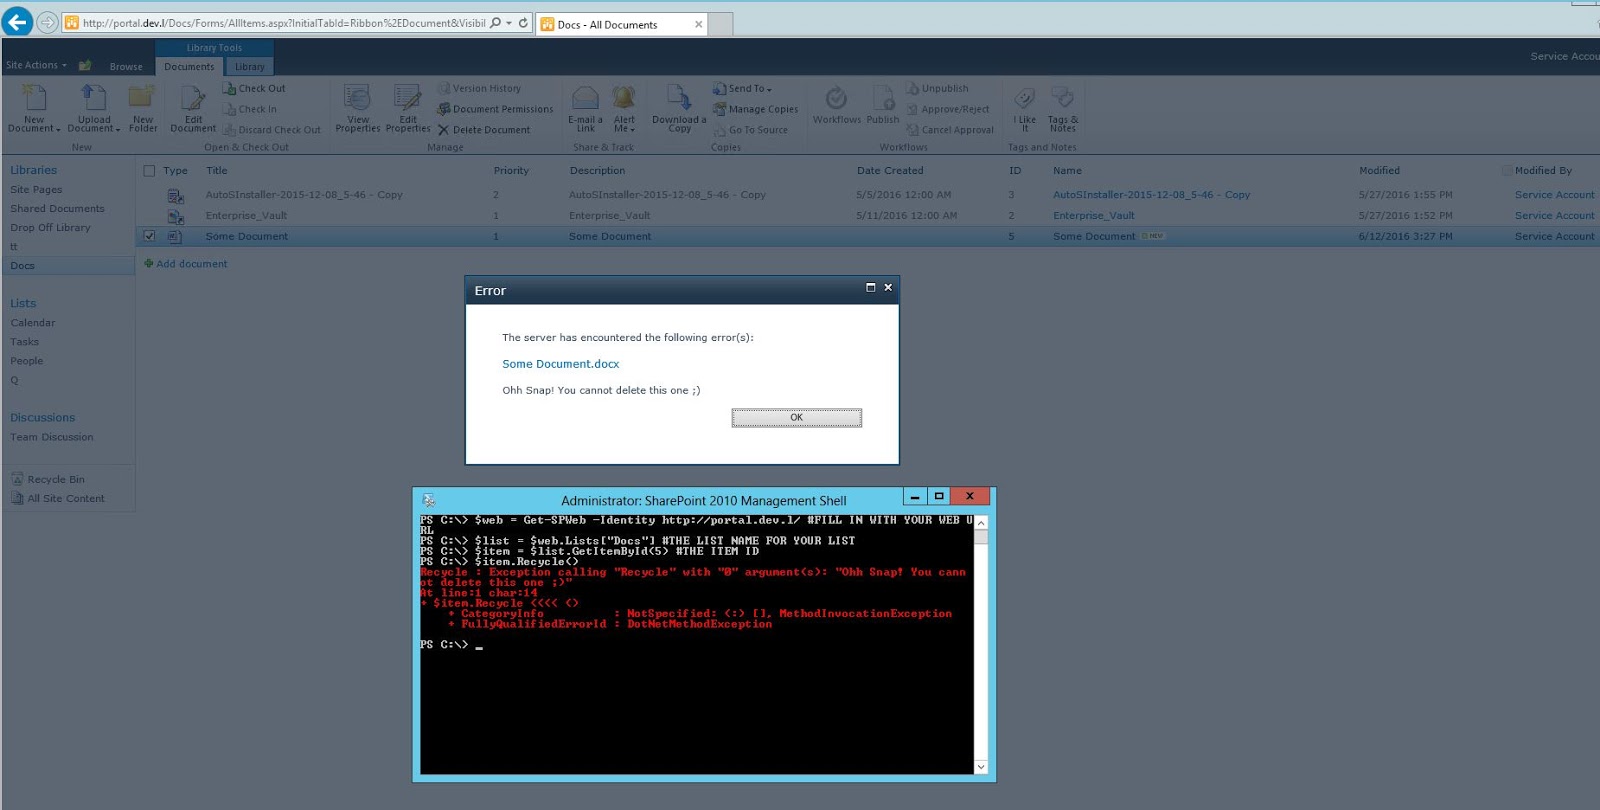Open the Calendar list in the sidebar

(33, 323)
